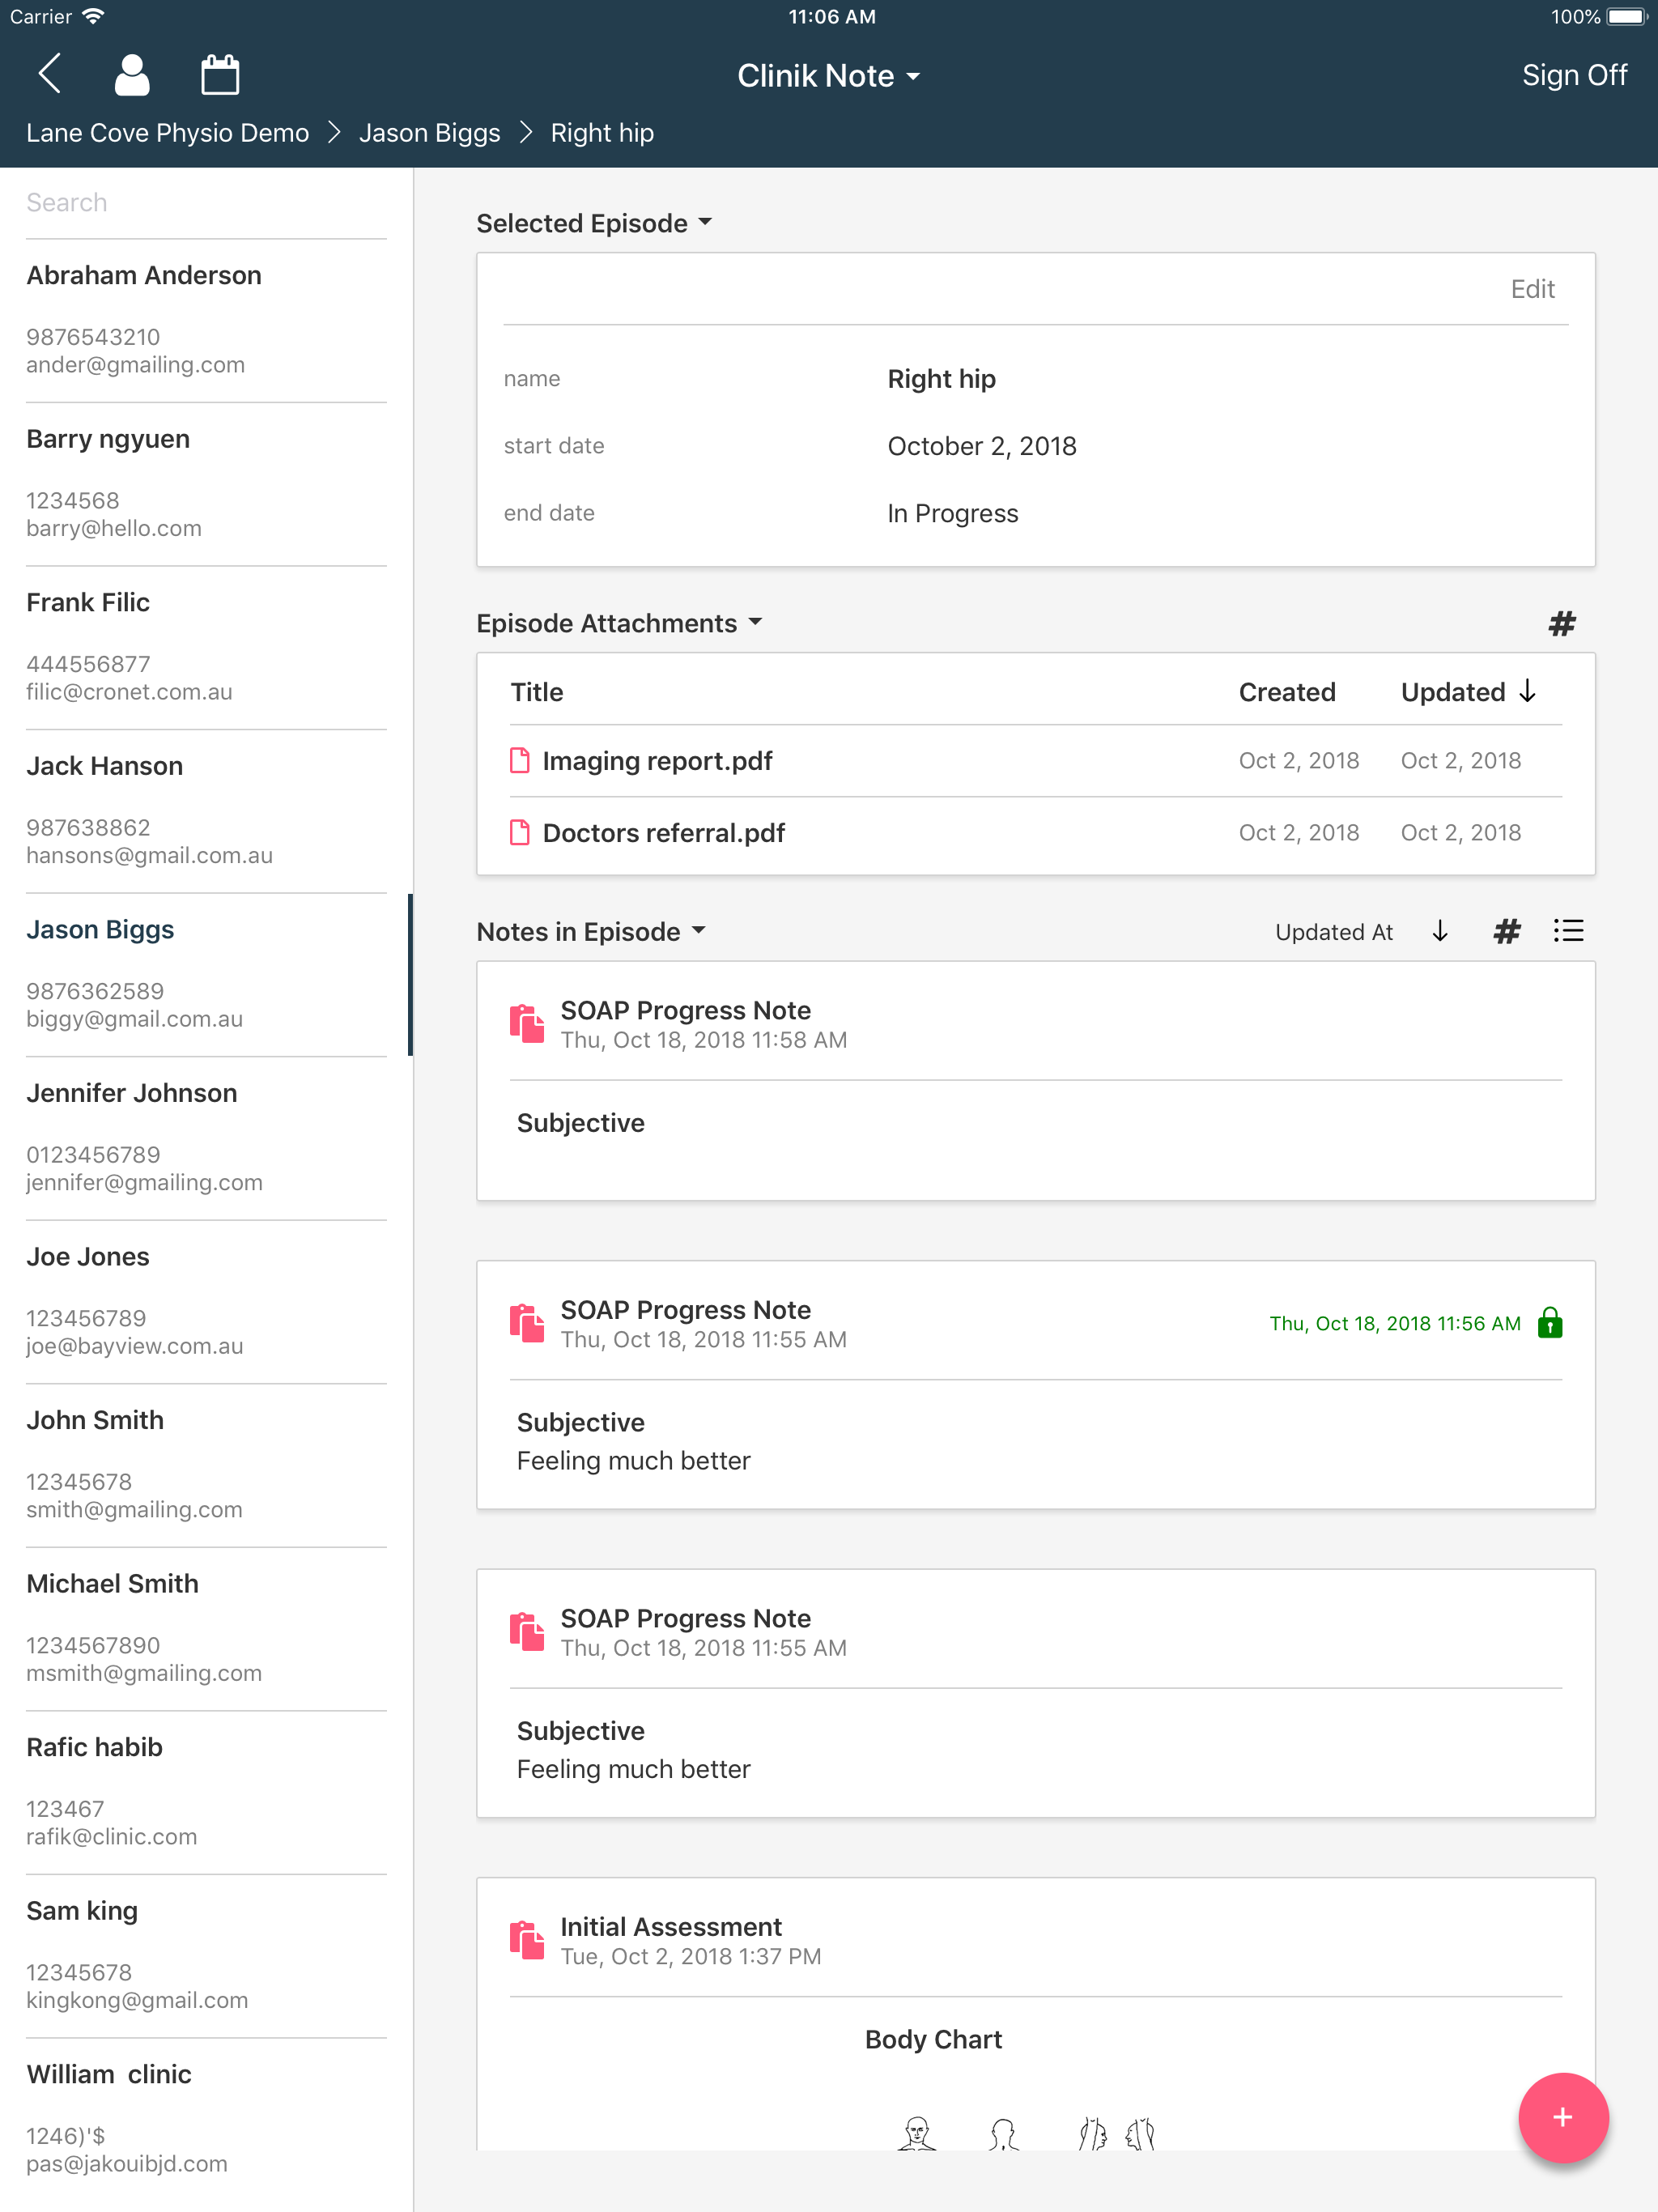Select patient Joe Jones

[206, 1302]
